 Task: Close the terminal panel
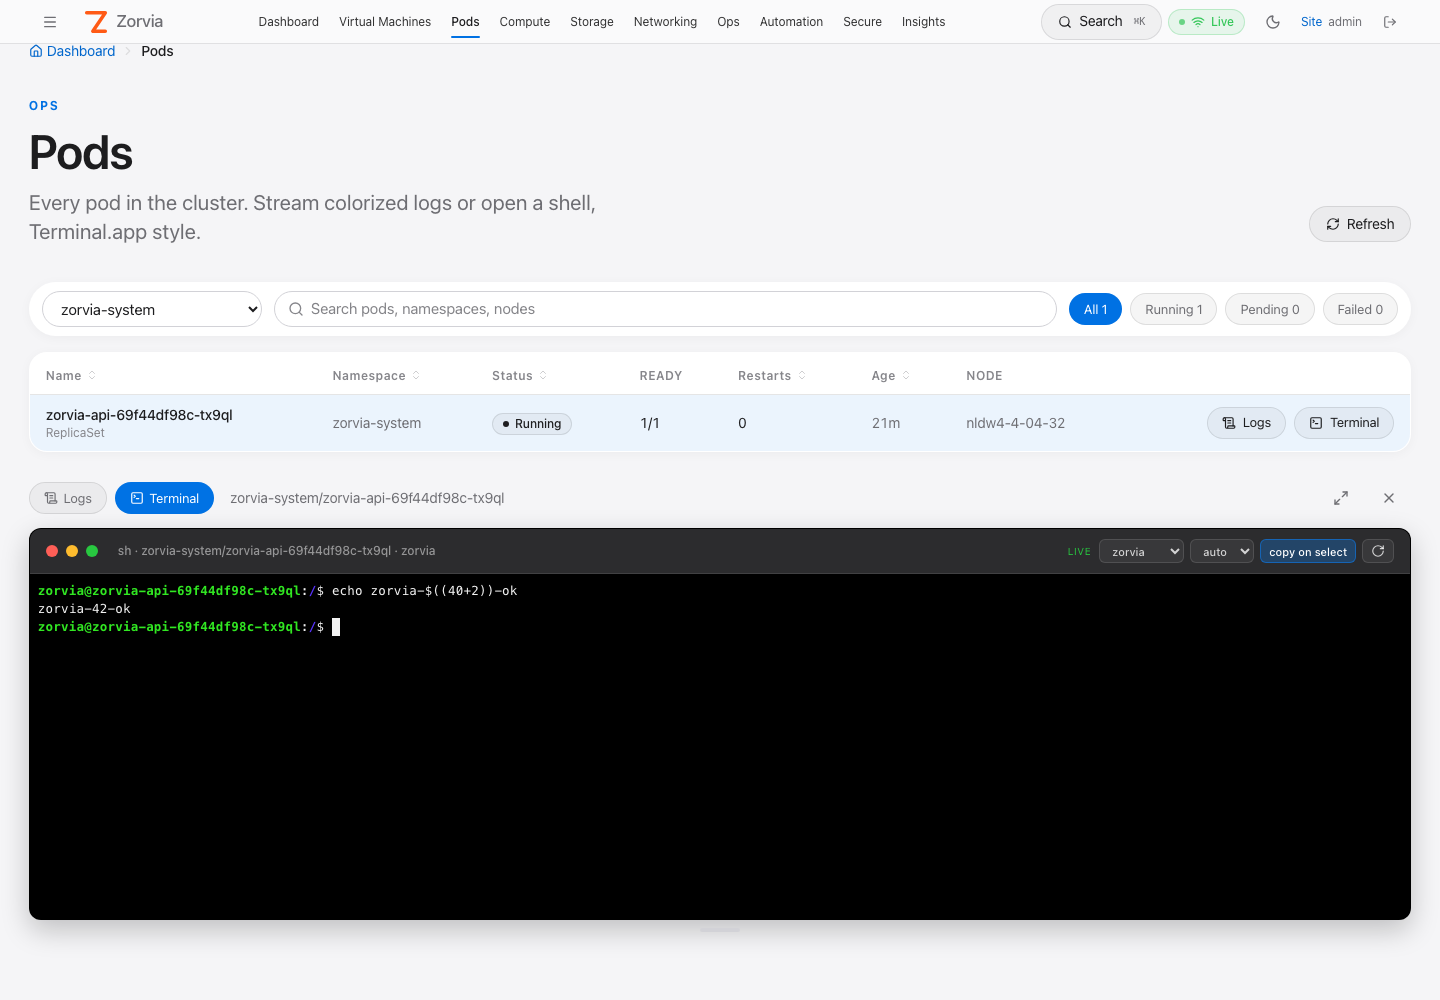1389,498
